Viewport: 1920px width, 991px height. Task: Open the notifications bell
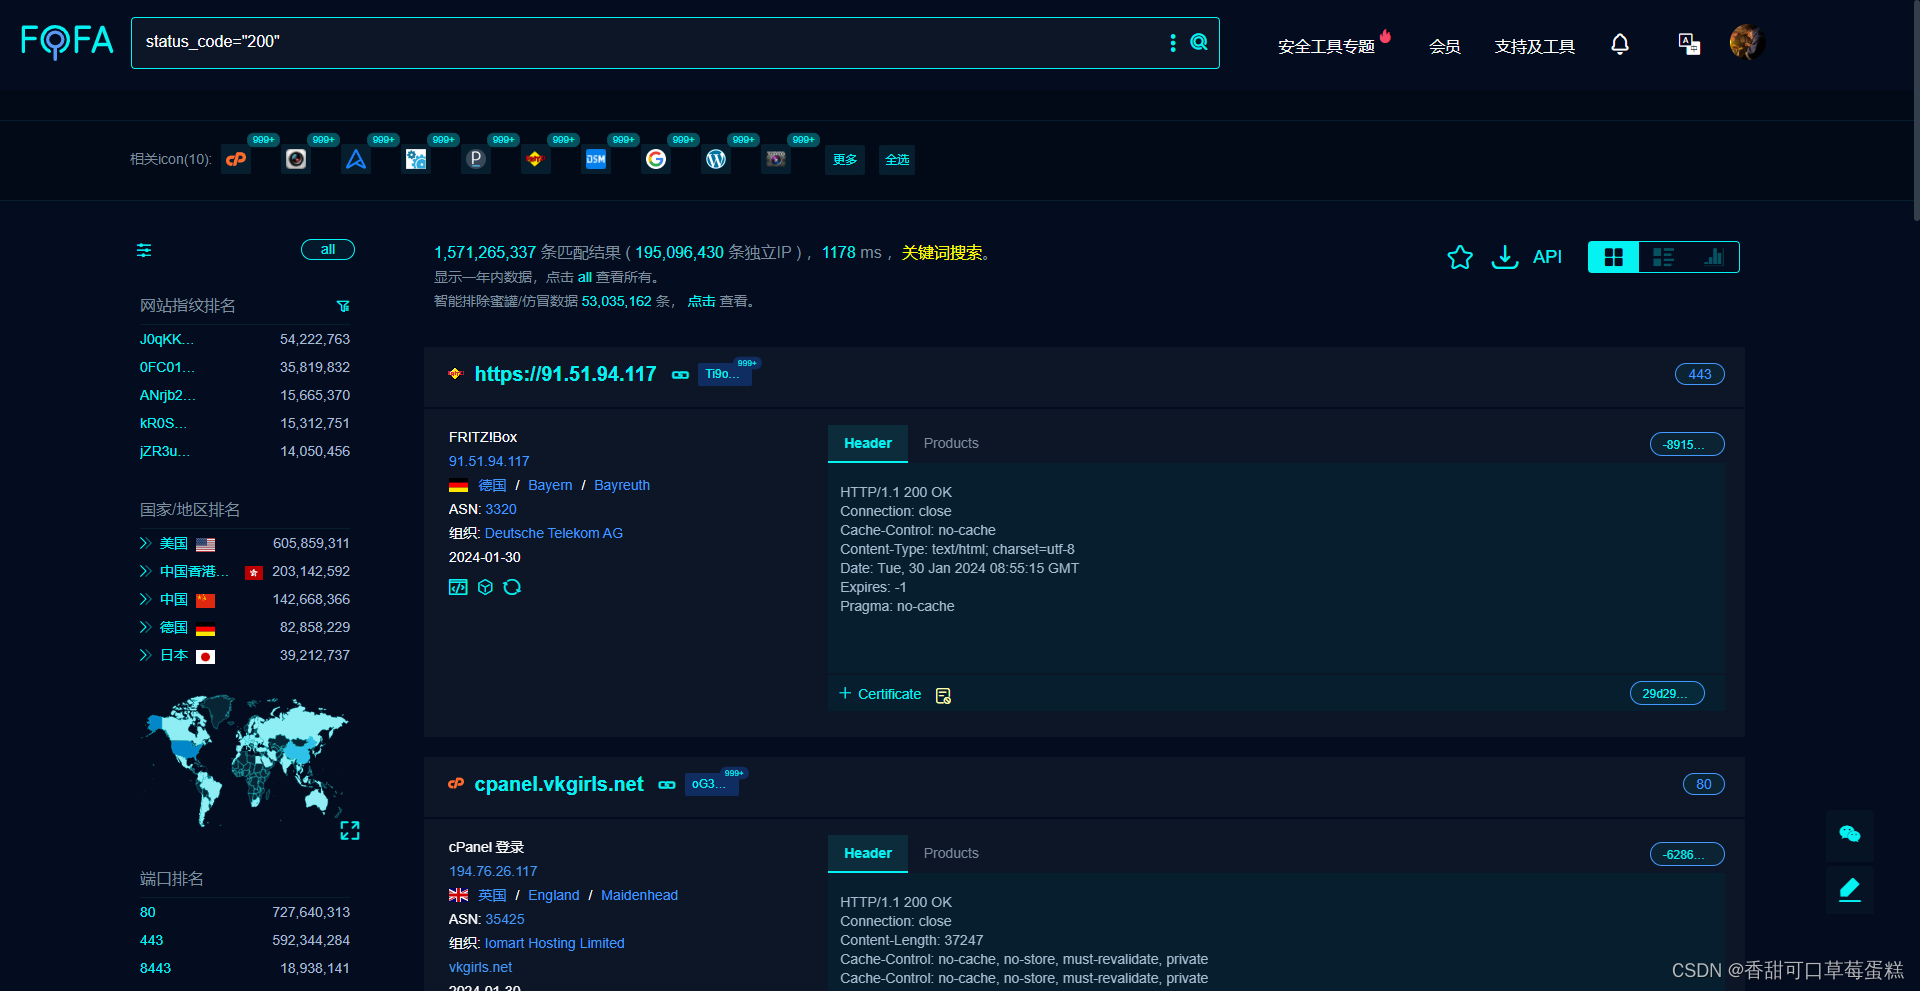point(1620,44)
